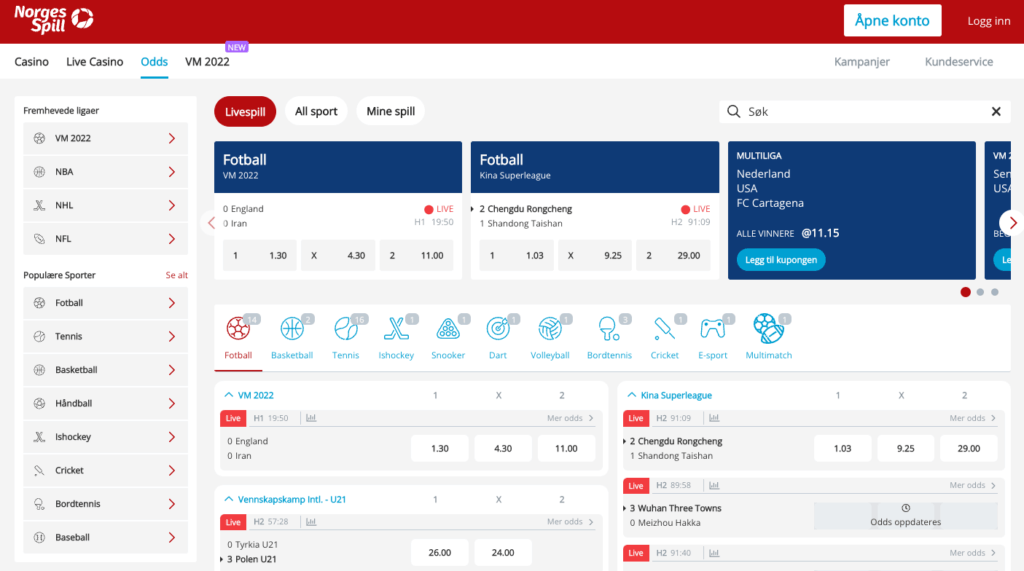Open Mer odds for Wuhan Three Towns match
The image size is (1024, 571).
pyautogui.click(x=972, y=485)
